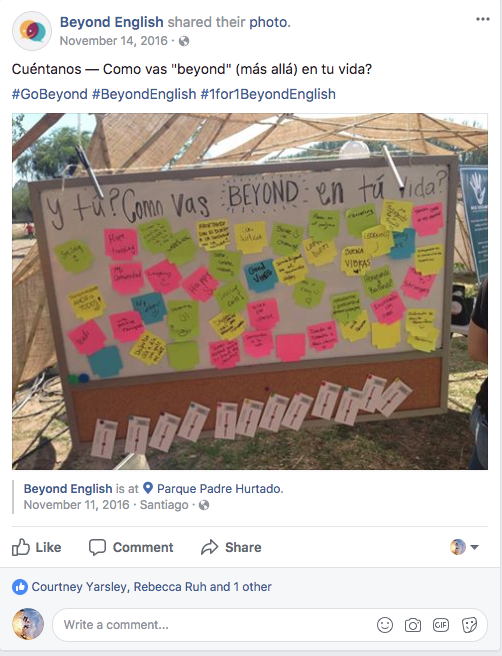
Task: Post a GIF using the GIF icon
Action: tap(441, 625)
